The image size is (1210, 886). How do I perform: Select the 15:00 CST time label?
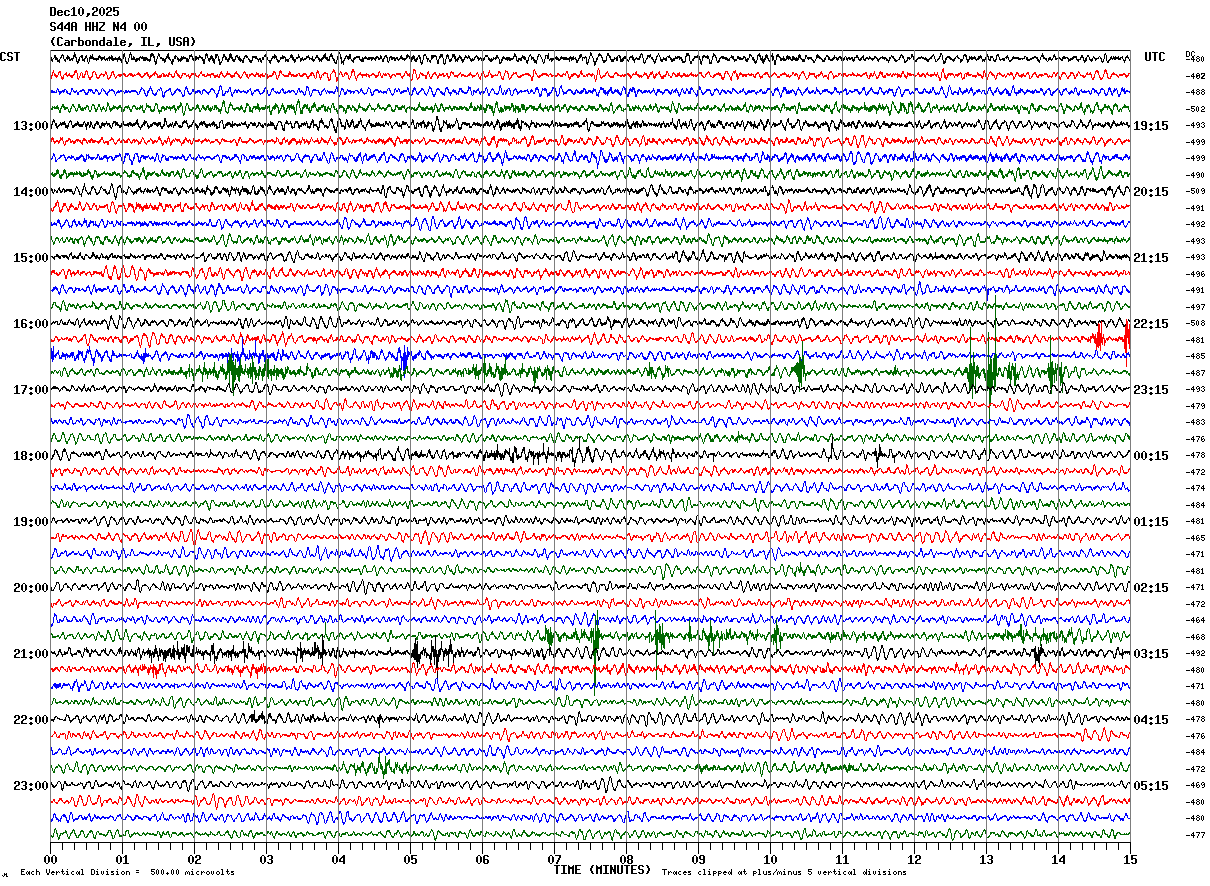click(31, 257)
